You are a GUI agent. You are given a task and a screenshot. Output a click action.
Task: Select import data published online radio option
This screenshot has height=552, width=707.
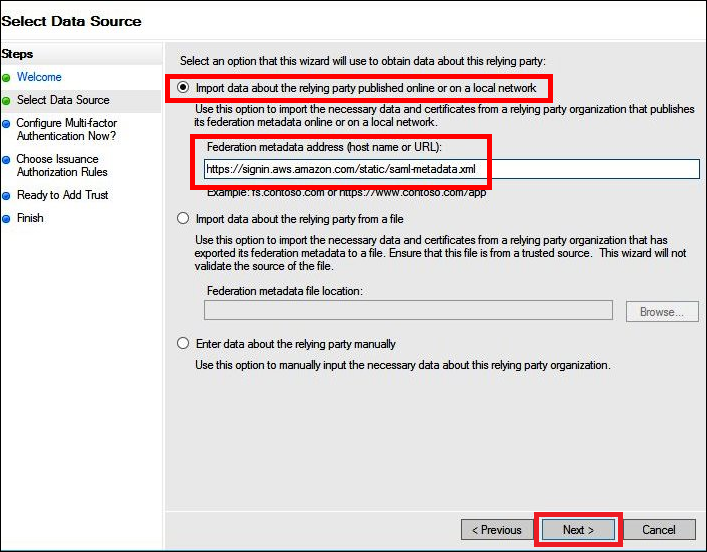tap(183, 87)
